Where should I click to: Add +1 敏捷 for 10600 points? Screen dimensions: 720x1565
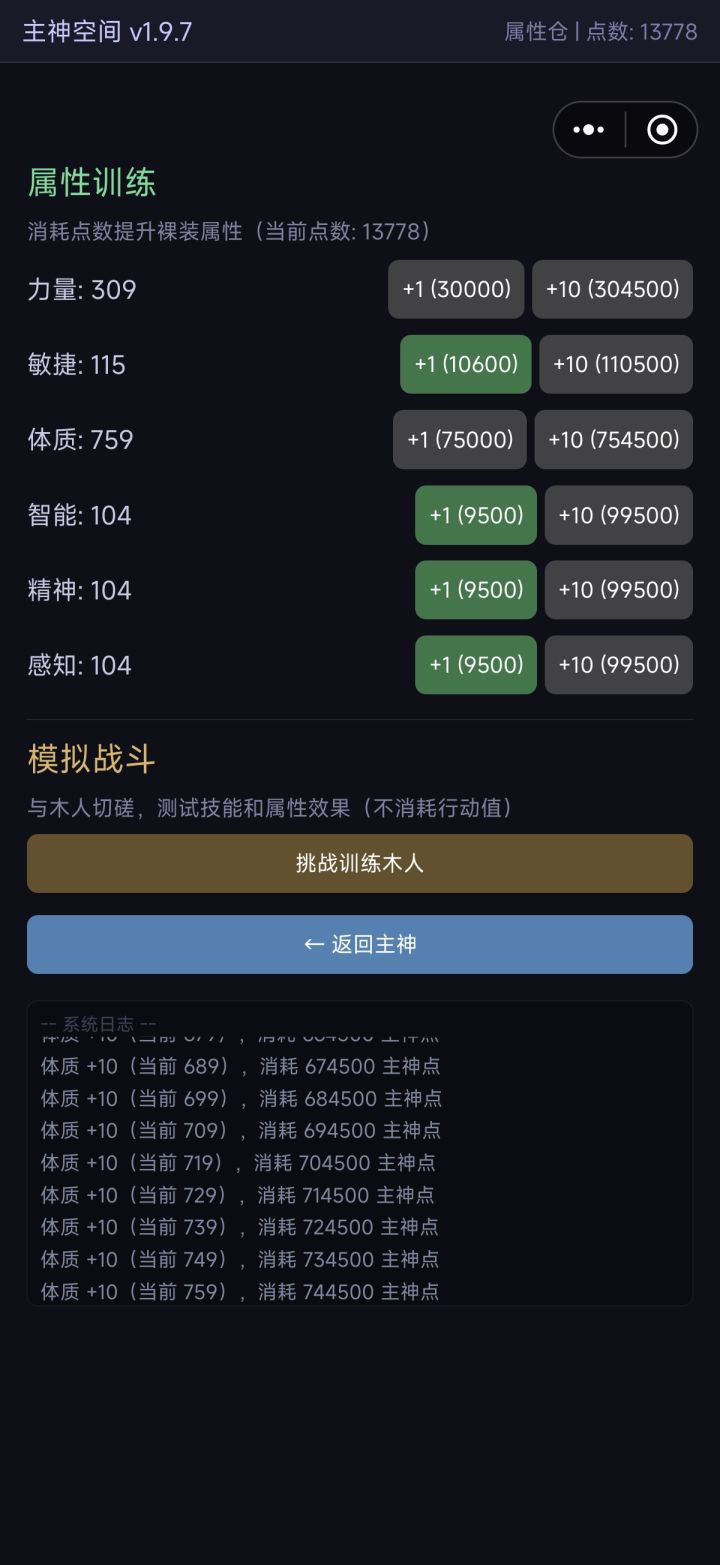(465, 364)
